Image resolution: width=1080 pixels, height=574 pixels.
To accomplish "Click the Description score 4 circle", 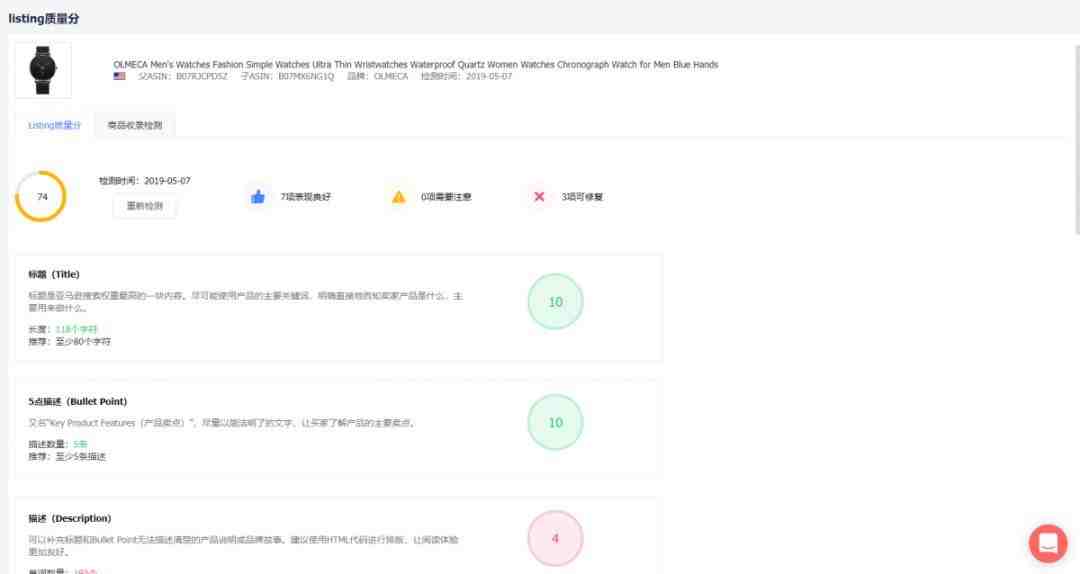I will tap(555, 538).
